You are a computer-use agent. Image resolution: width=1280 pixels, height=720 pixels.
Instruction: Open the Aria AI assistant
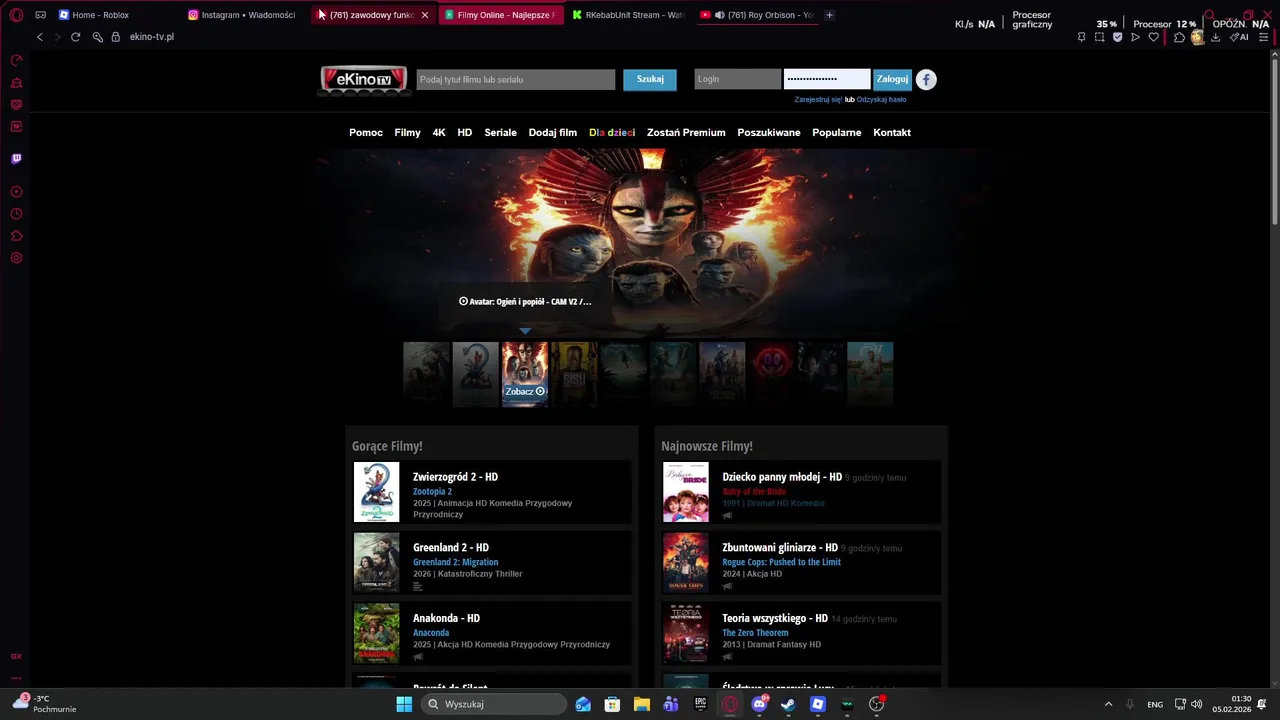tap(1239, 37)
